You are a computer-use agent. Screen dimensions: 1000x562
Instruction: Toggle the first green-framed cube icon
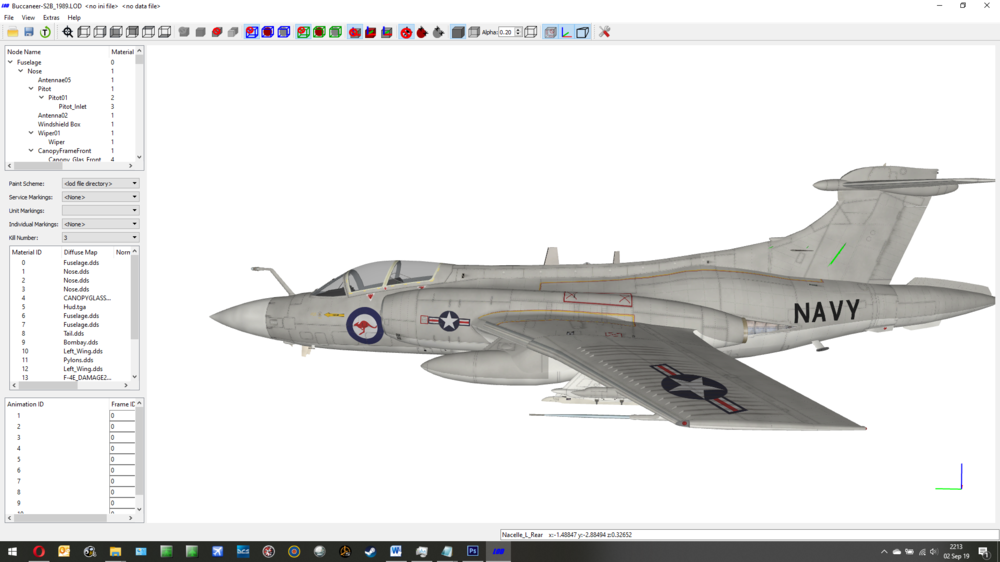[303, 32]
